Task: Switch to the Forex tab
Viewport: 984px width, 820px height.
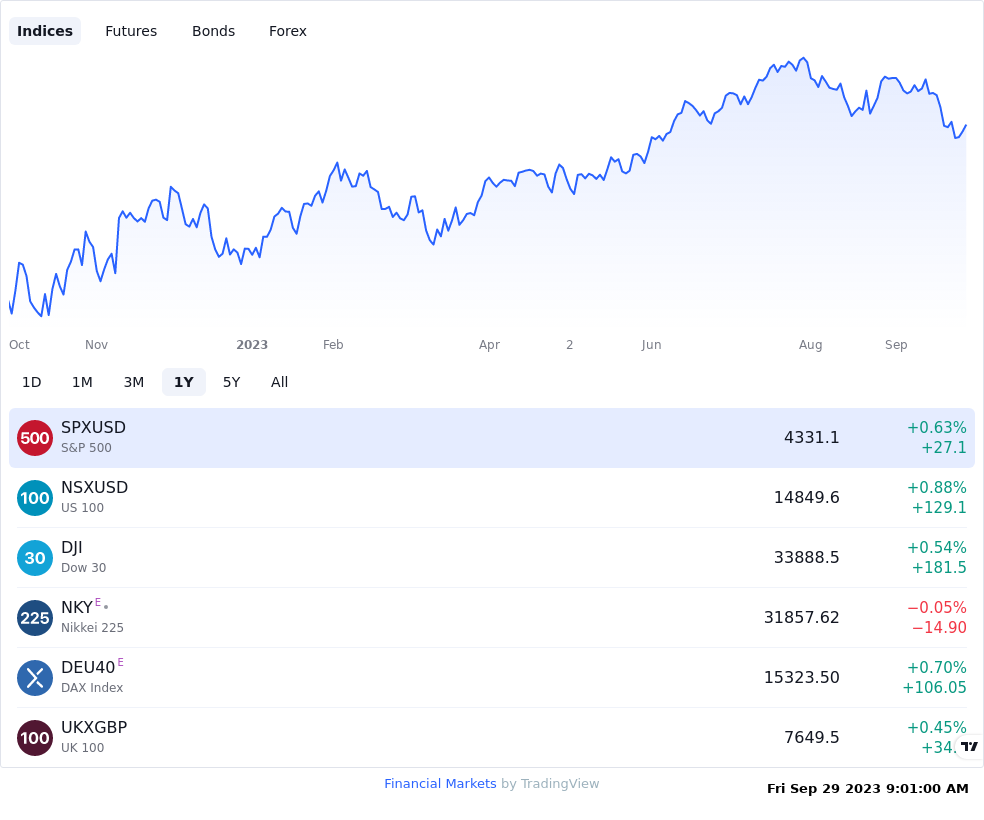Action: tap(287, 31)
